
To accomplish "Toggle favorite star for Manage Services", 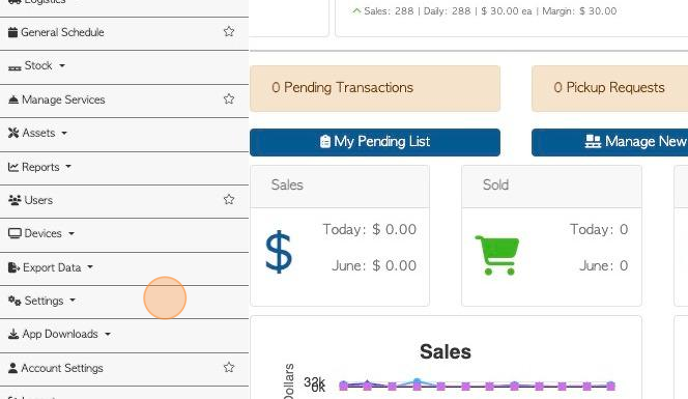I will (x=229, y=99).
